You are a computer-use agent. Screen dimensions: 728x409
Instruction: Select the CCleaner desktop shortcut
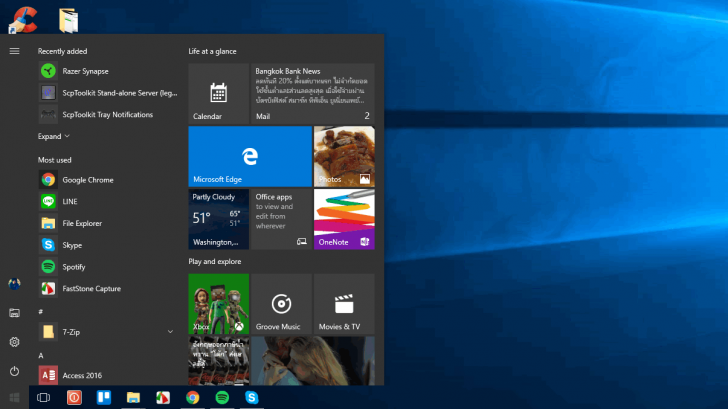[23, 19]
